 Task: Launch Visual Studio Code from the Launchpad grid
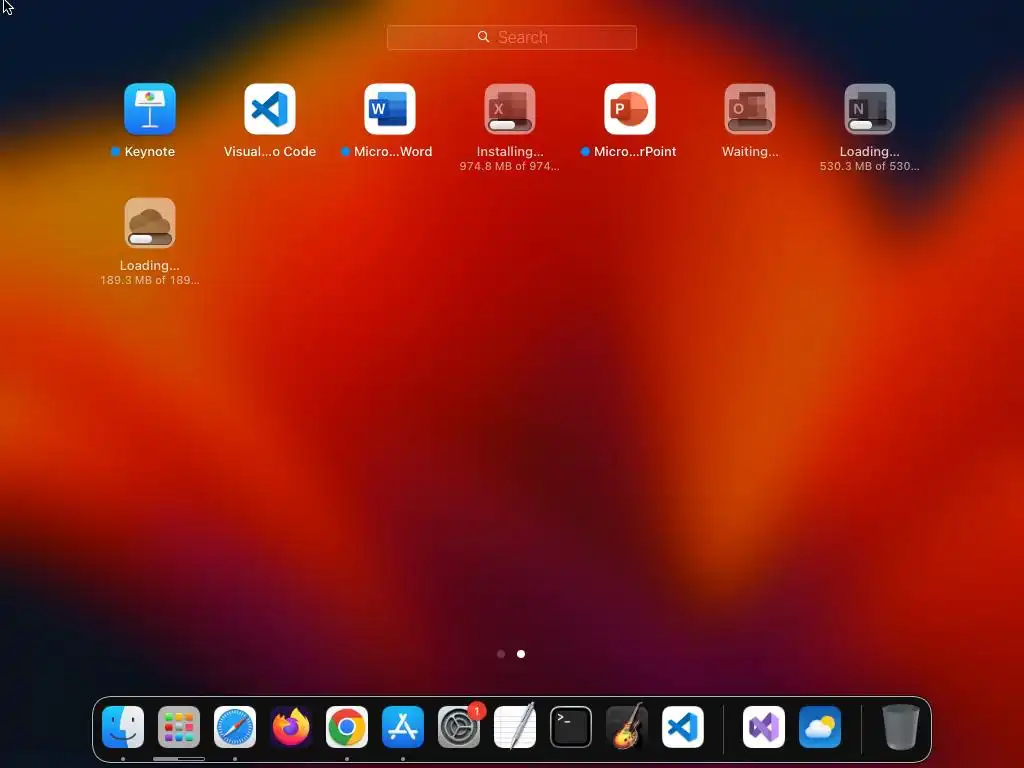pos(270,108)
